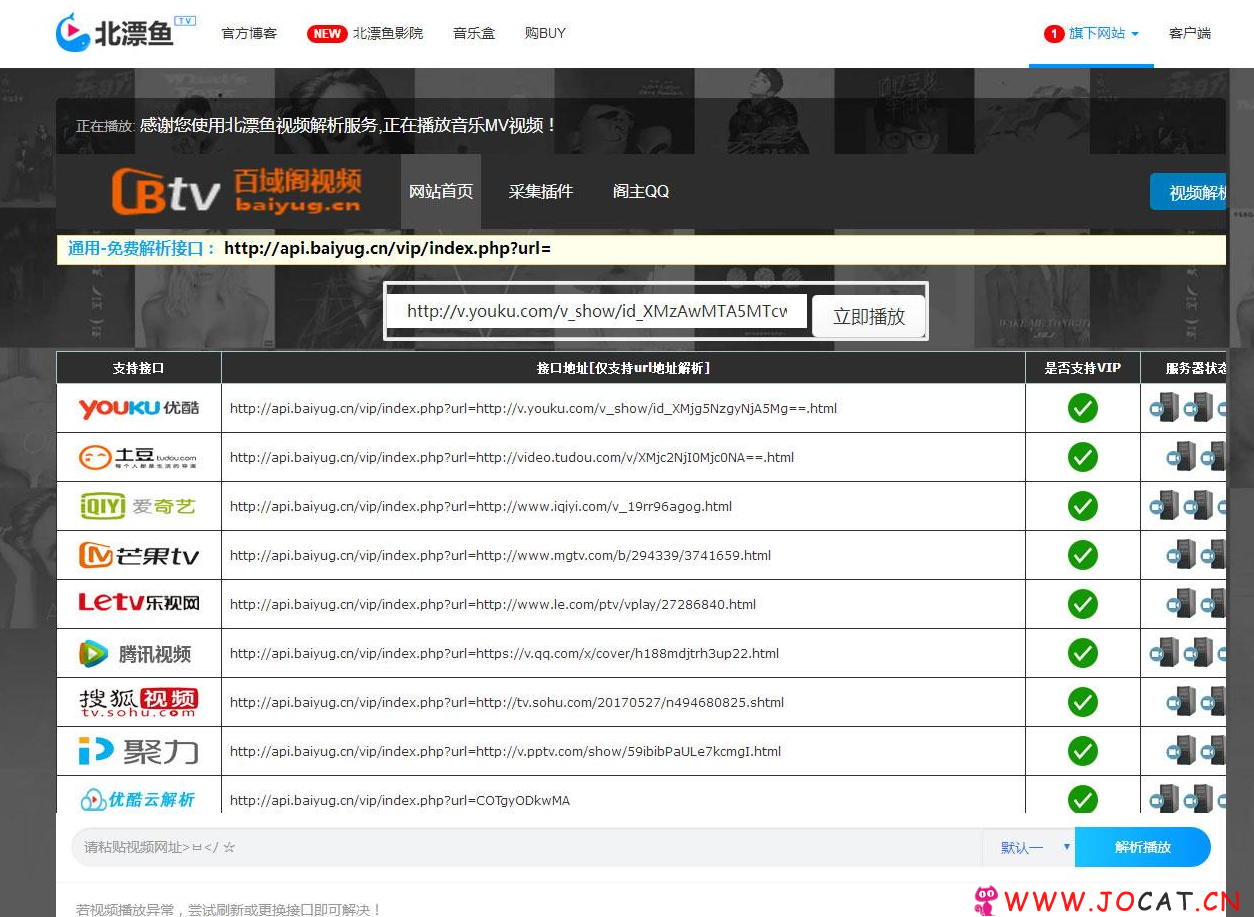This screenshot has height=917, width=1254.
Task: Click the green VIP checkmark in 优酷云解析 row
Action: tap(1083, 799)
